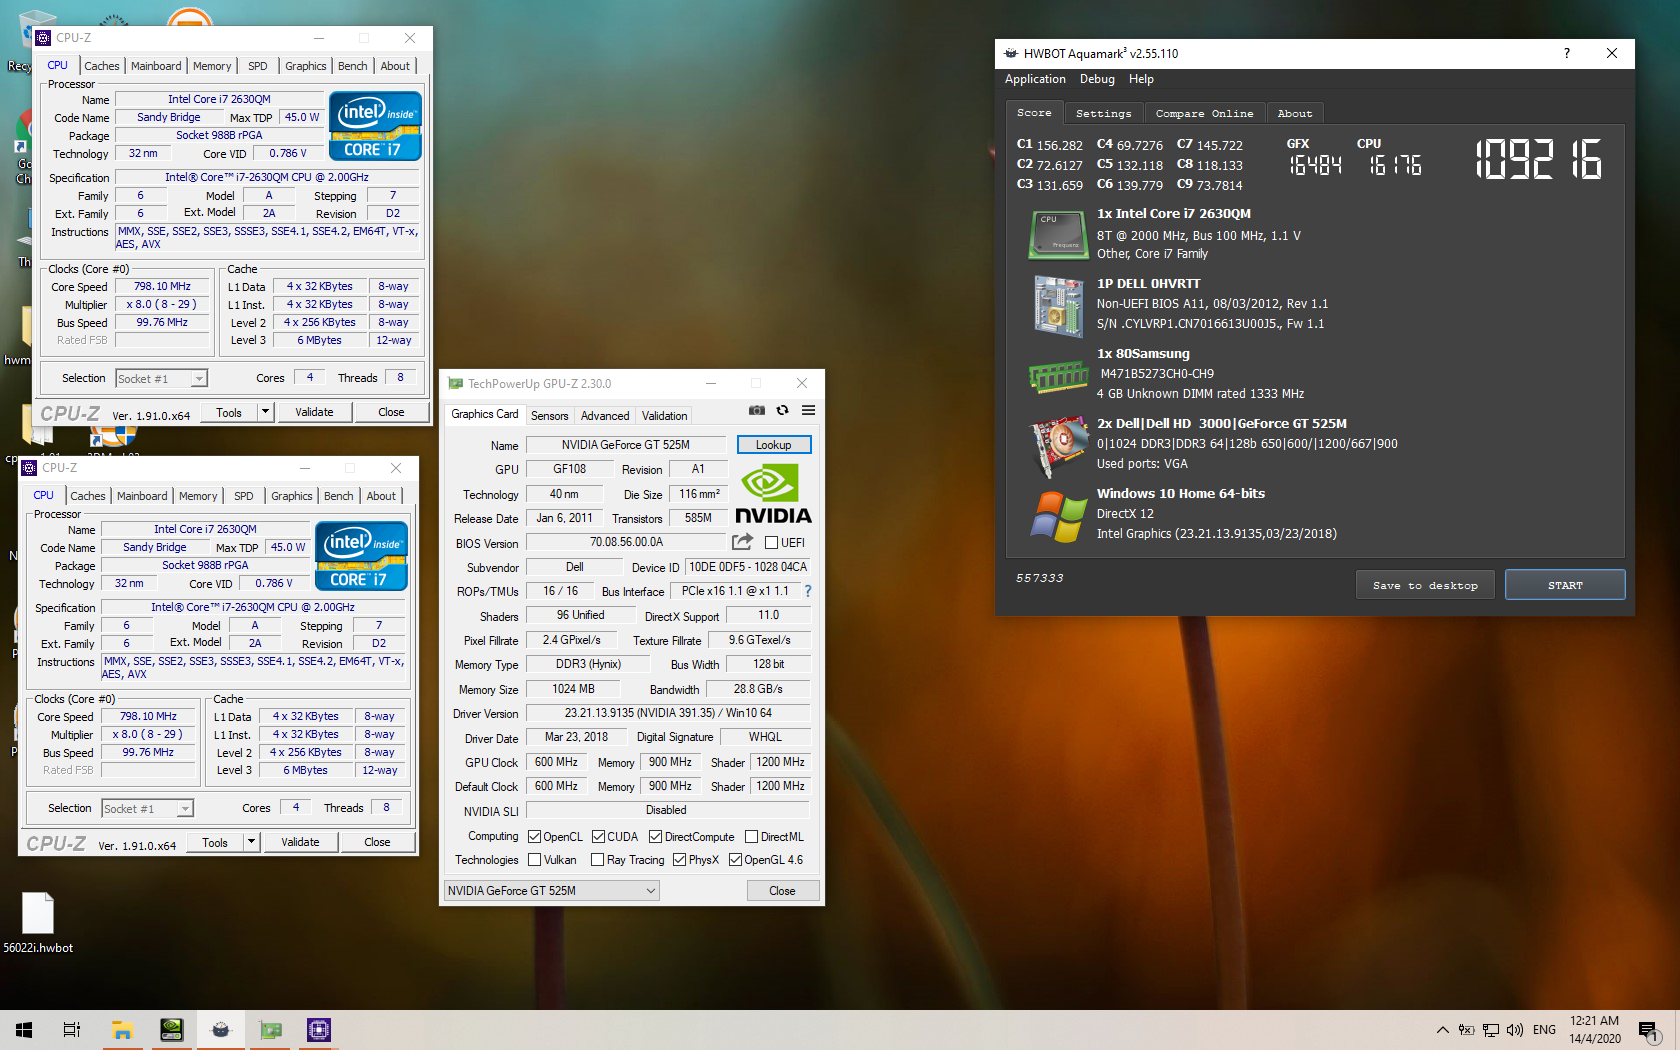Click the RAM module icon in Aquamark
1680x1050 pixels.
pyautogui.click(x=1058, y=377)
